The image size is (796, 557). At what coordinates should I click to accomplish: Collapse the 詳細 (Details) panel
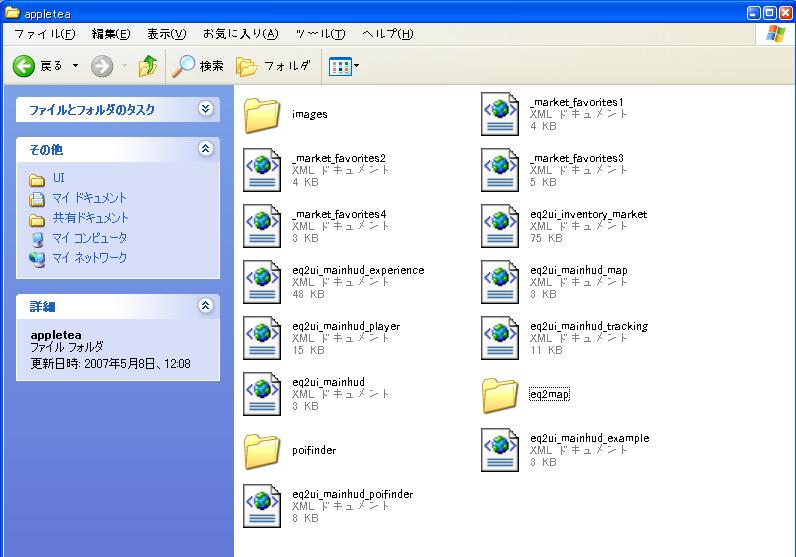point(205,306)
